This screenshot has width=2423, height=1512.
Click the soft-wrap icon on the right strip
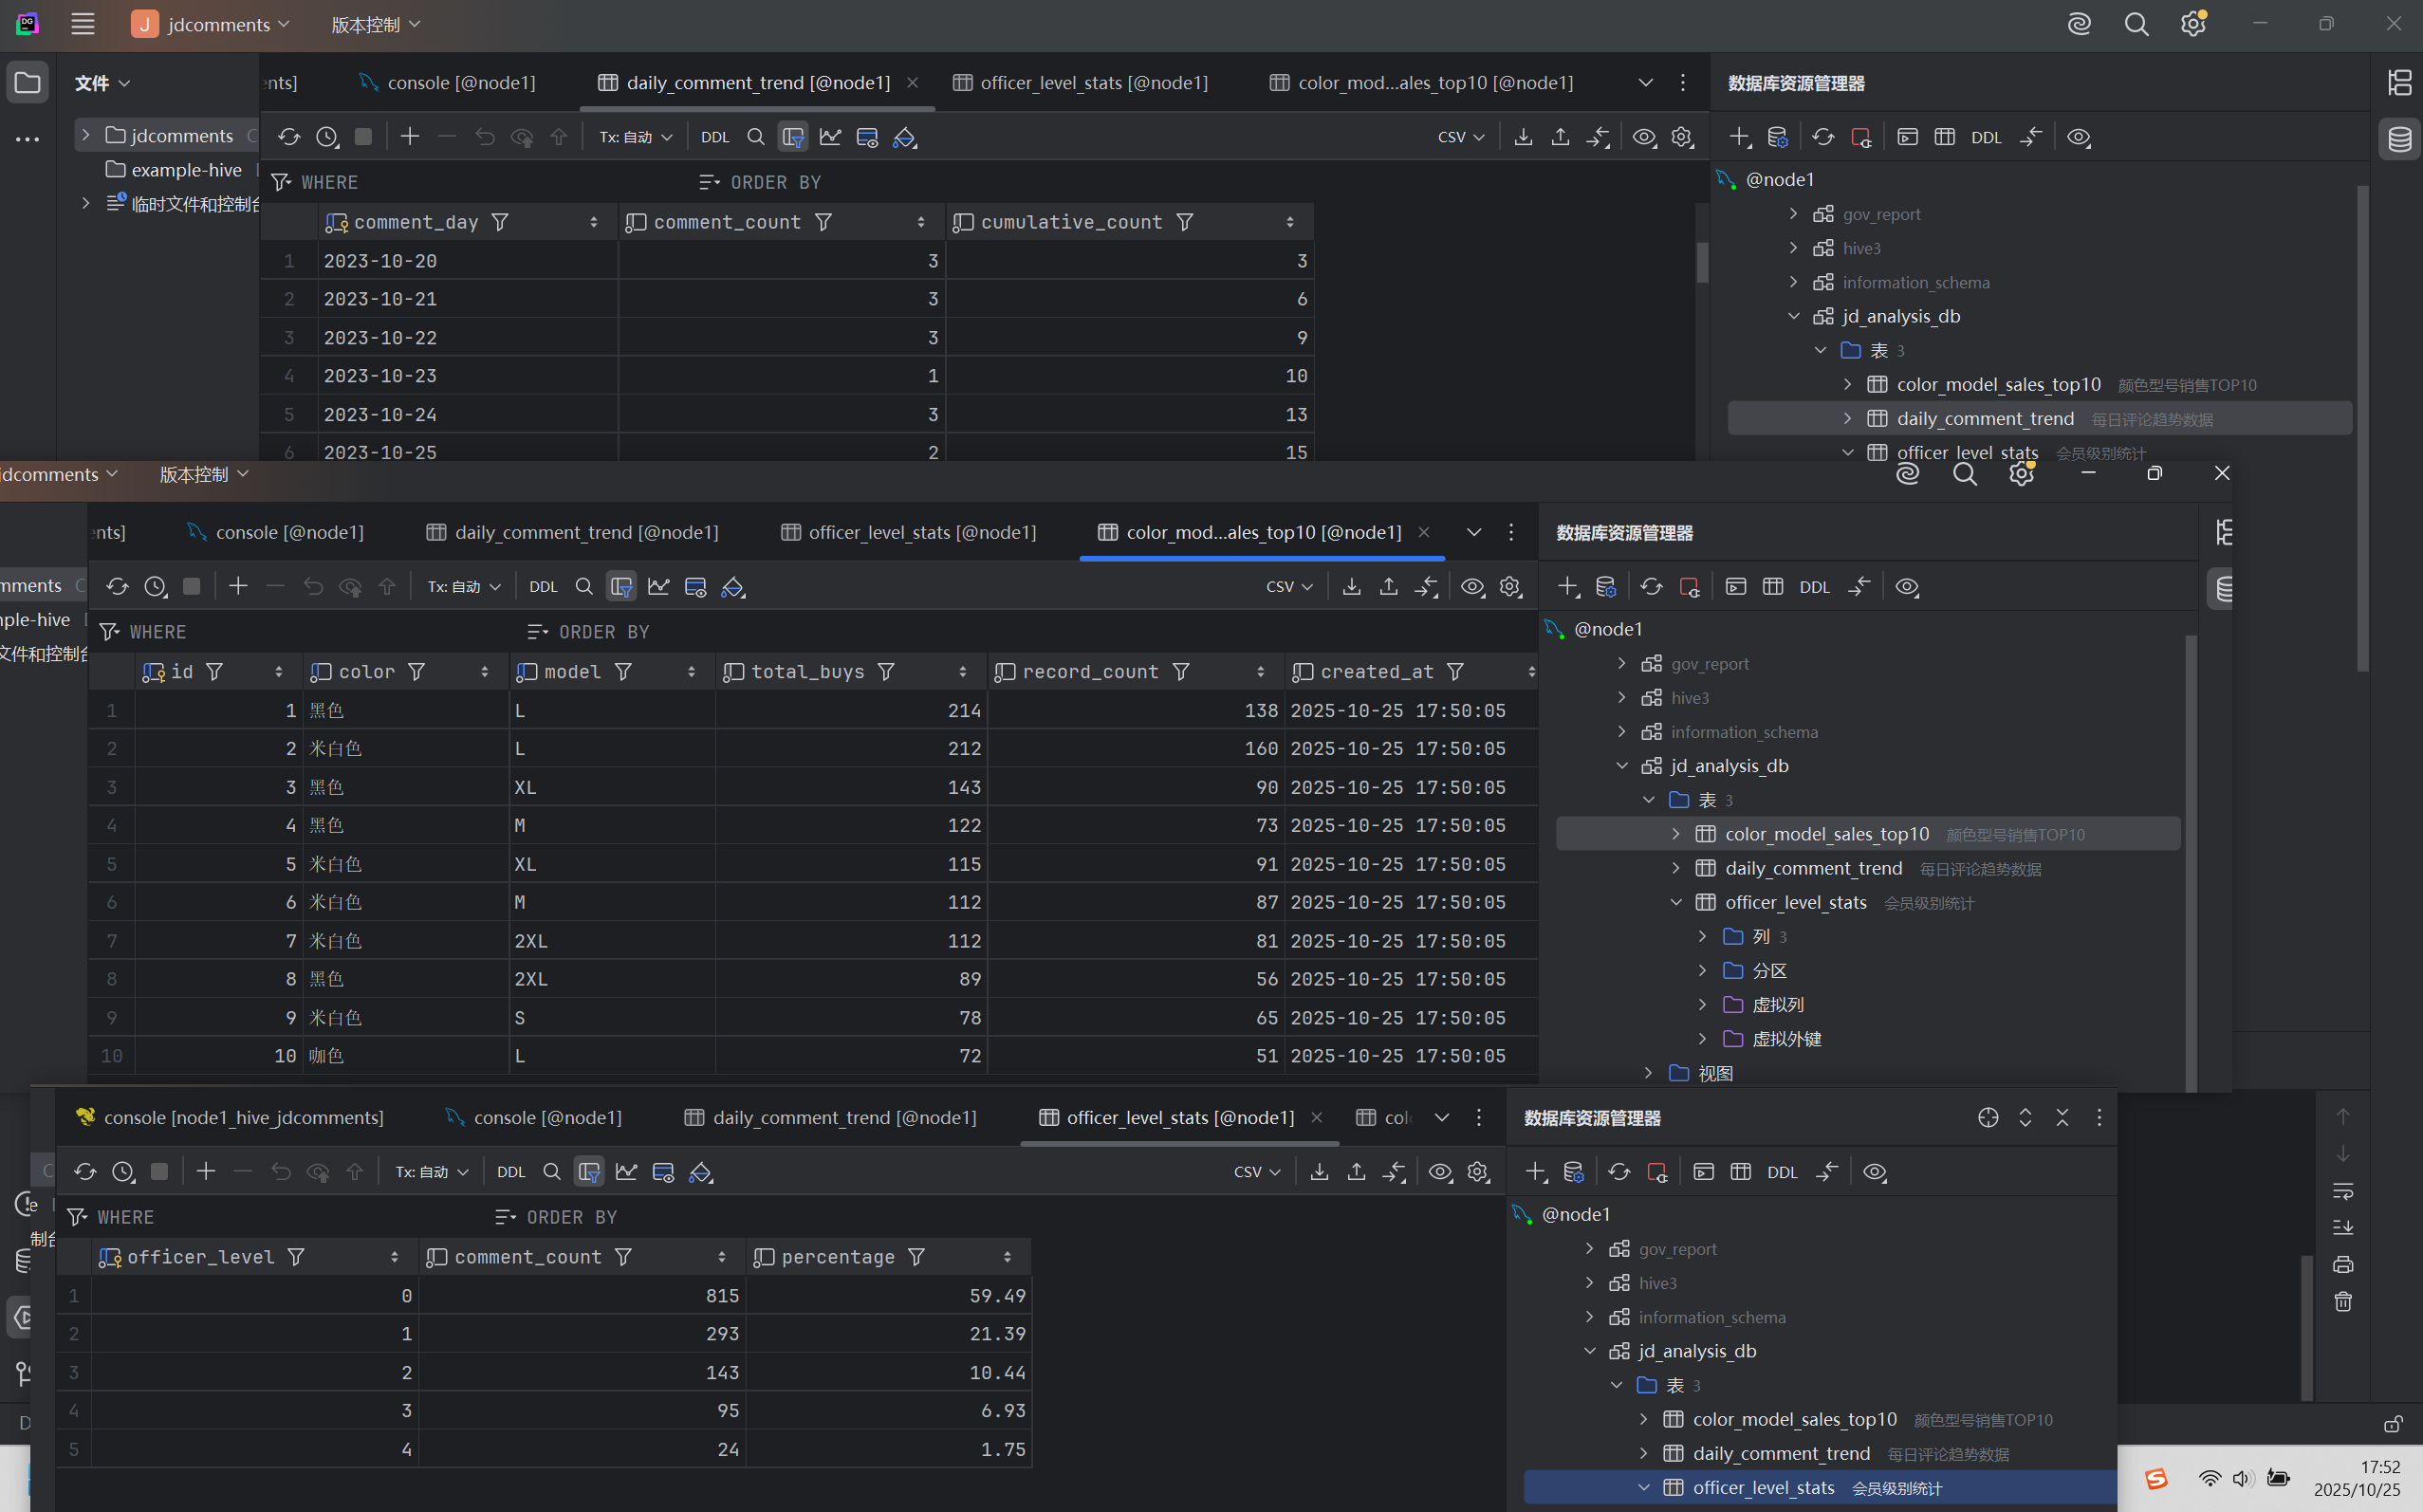click(x=2343, y=1191)
